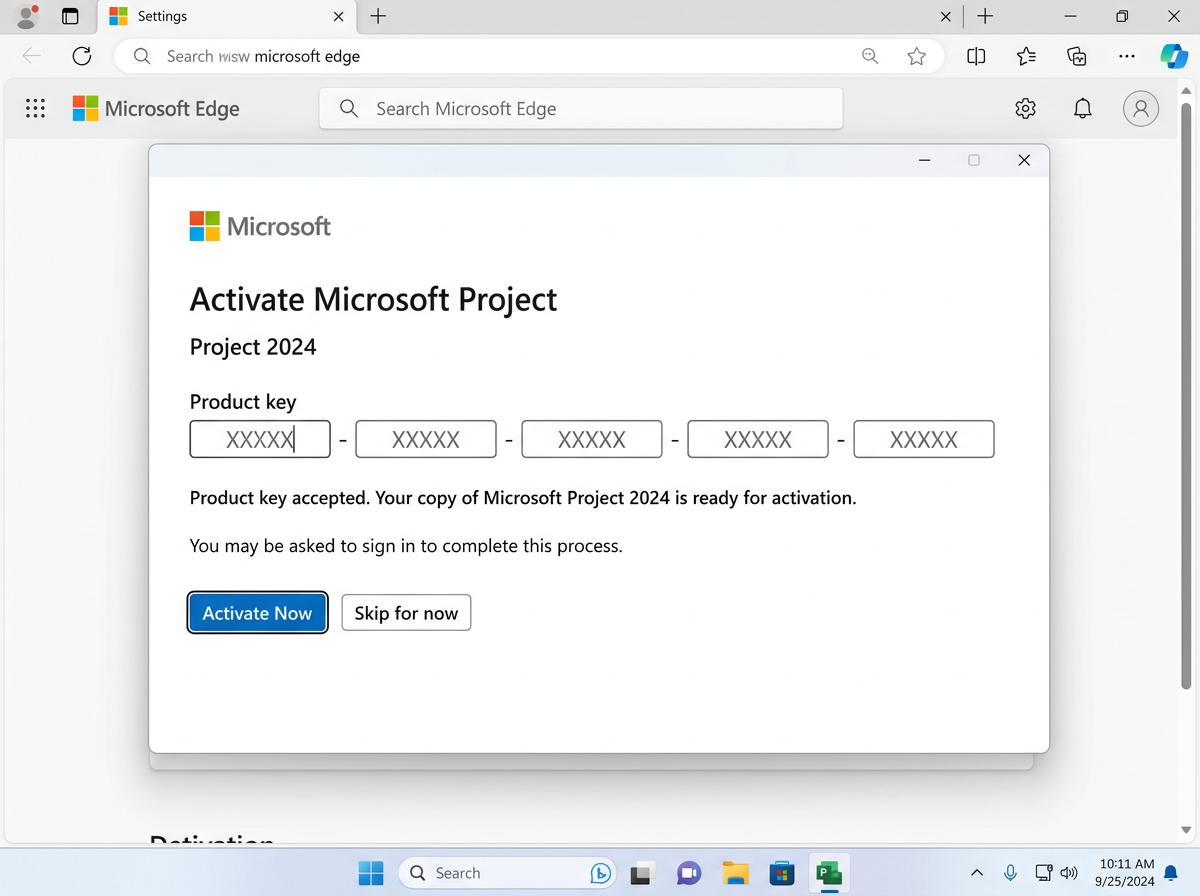
Task: Open the volume speaker tray icon
Action: click(1069, 873)
